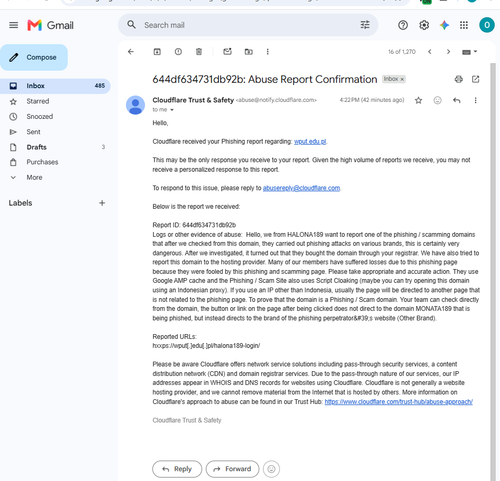The width and height of the screenshot is (500, 481).
Task: Remove the Inbox label tag
Action: (x=402, y=79)
